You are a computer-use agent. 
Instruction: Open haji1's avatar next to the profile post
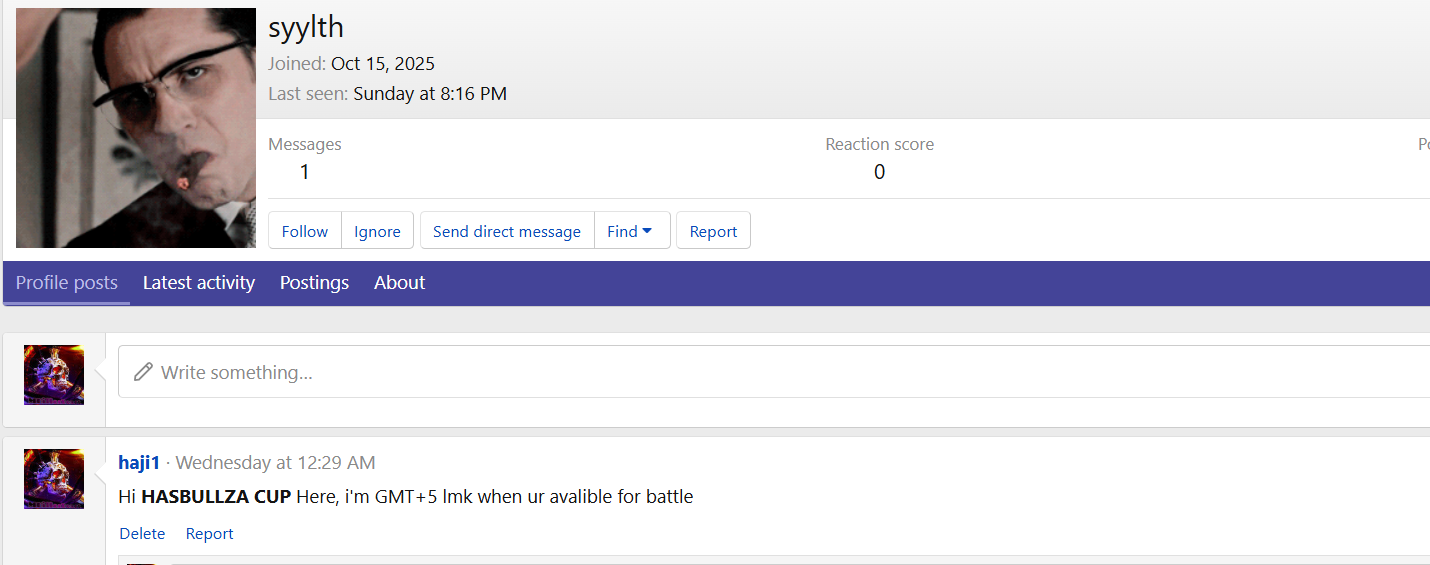coord(54,479)
